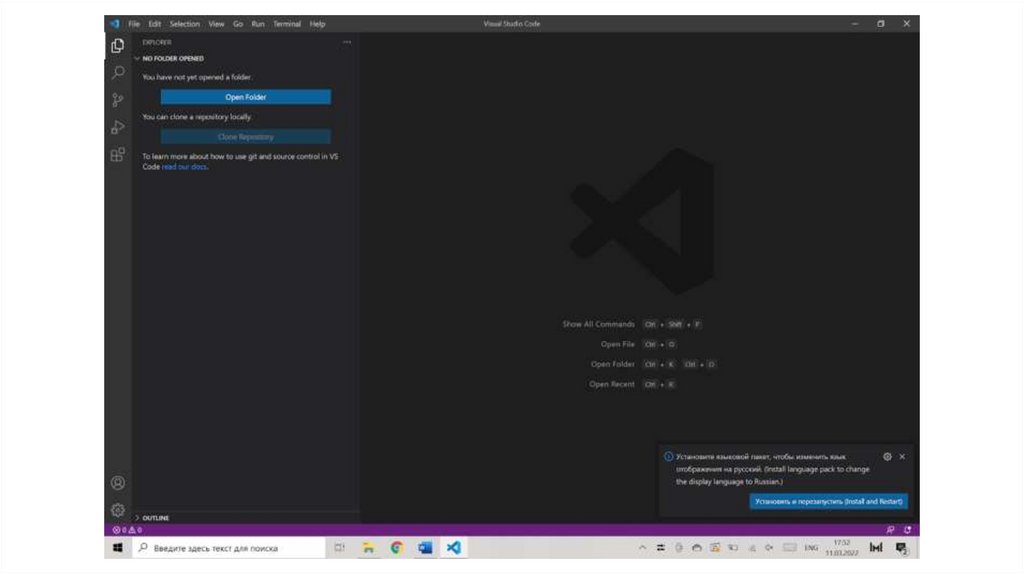Click errors and warnings indicator in status bar
The width and height of the screenshot is (1024, 574).
pos(127,530)
